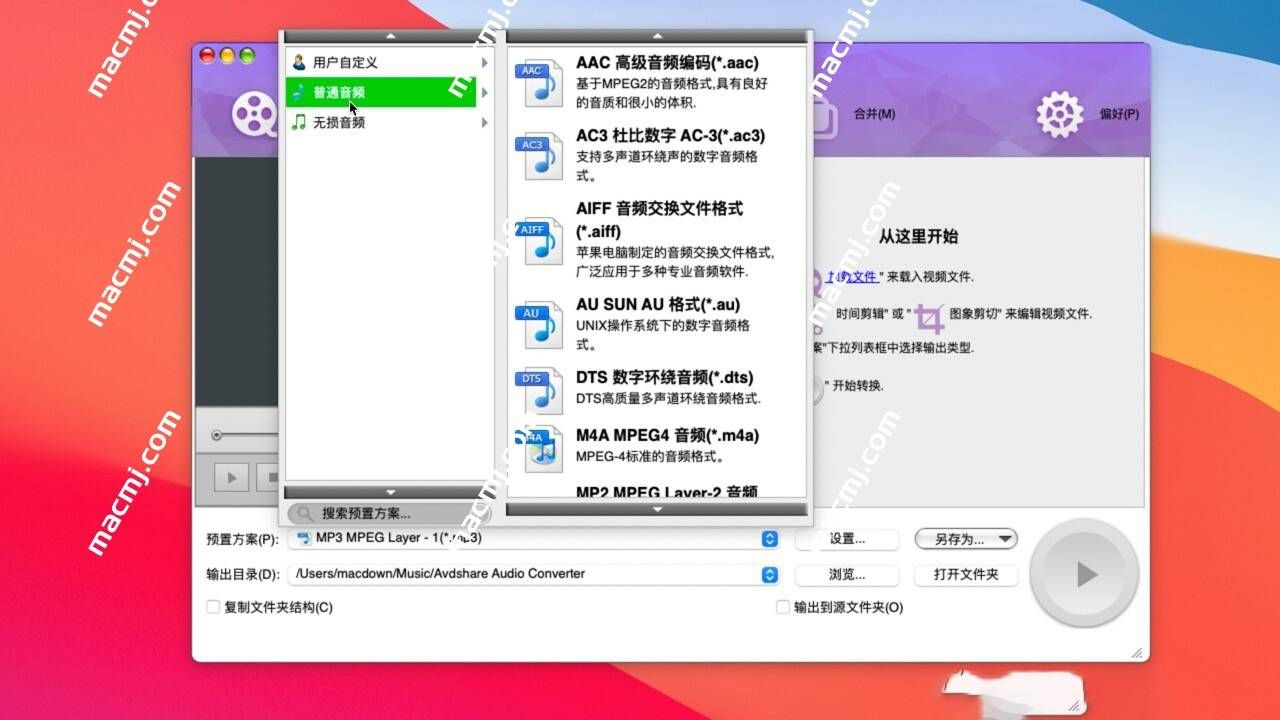Open the 另存为... dropdown button
Viewport: 1280px width, 720px height.
click(966, 539)
